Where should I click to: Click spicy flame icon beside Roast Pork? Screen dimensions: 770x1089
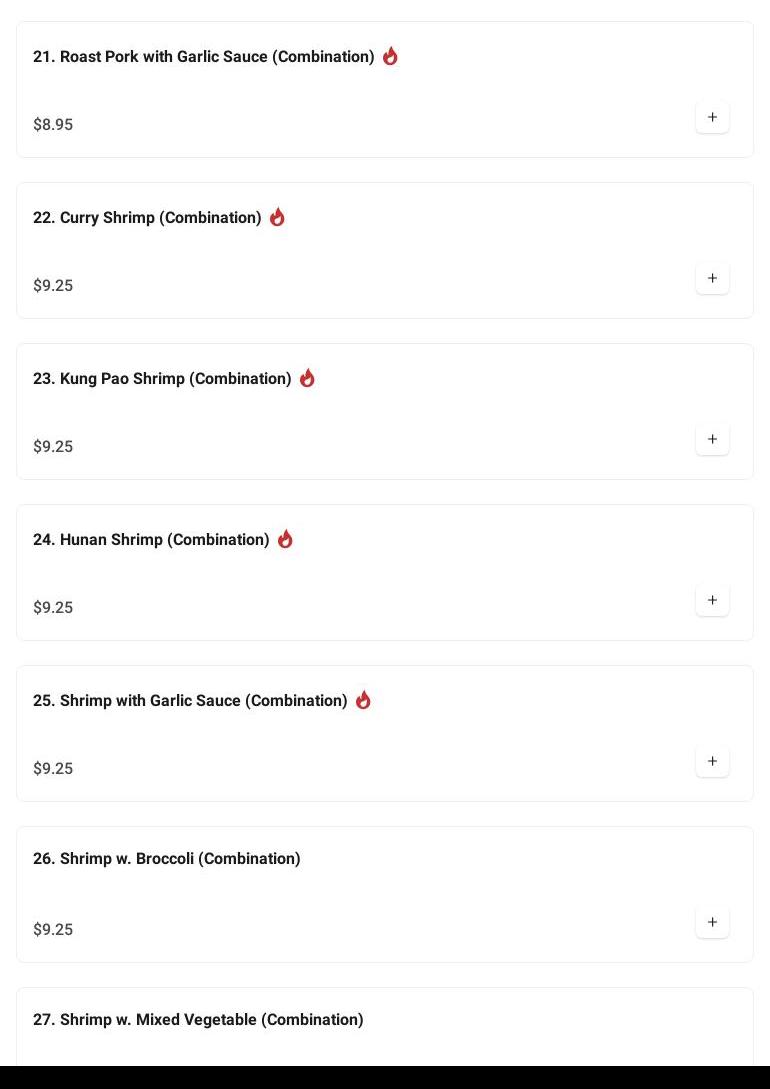click(390, 56)
